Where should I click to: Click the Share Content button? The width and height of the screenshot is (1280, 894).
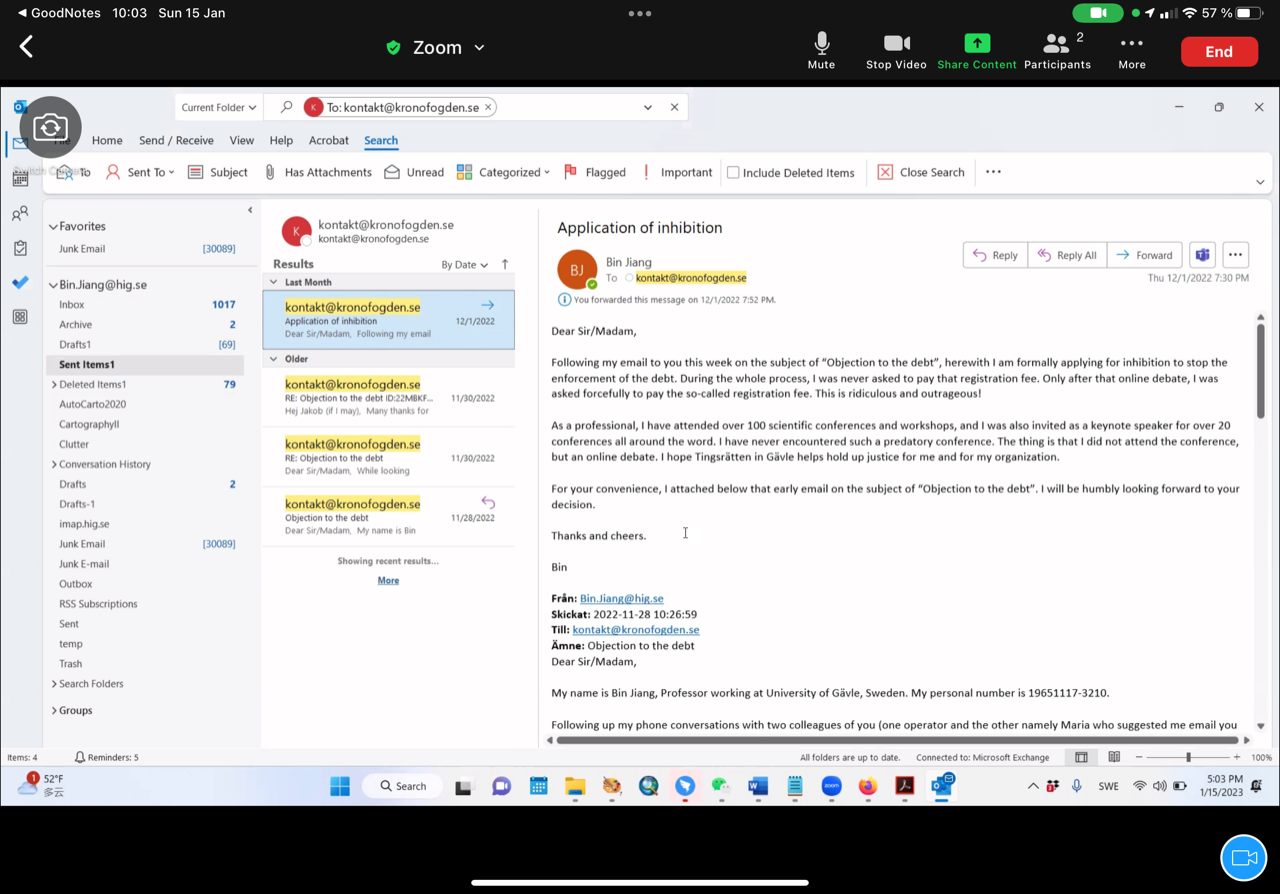pos(977,50)
